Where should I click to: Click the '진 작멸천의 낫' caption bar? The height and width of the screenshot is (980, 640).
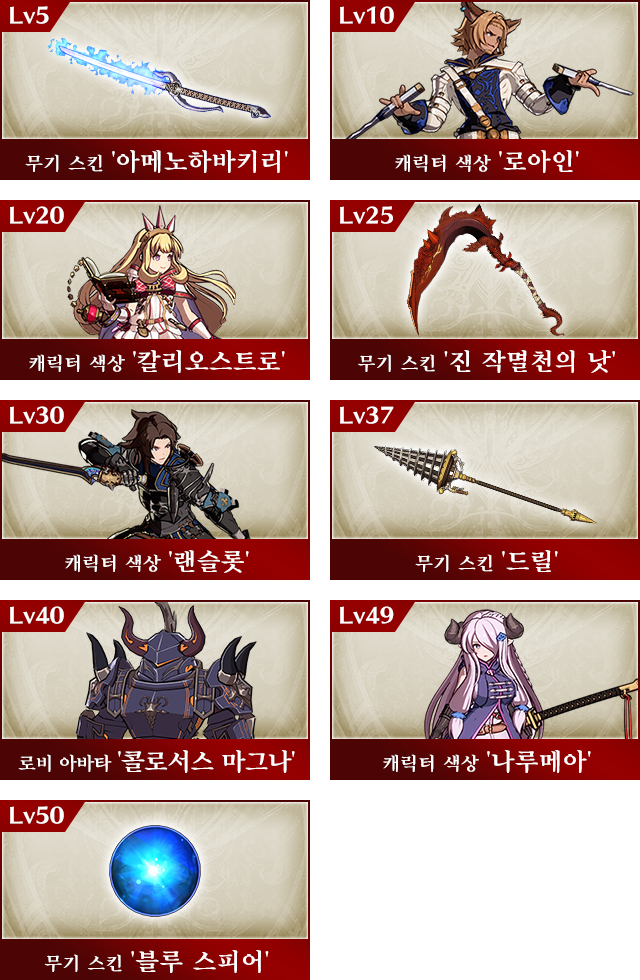pos(485,361)
